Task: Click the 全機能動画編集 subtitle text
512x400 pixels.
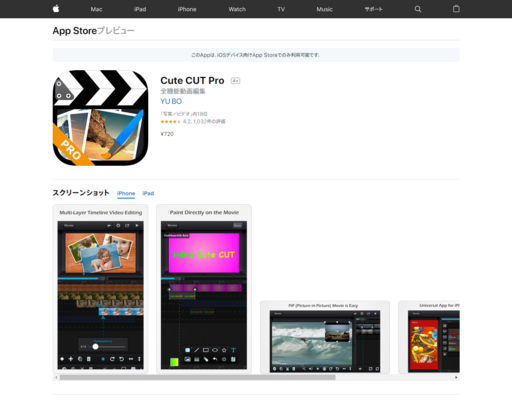Action: pyautogui.click(x=183, y=91)
